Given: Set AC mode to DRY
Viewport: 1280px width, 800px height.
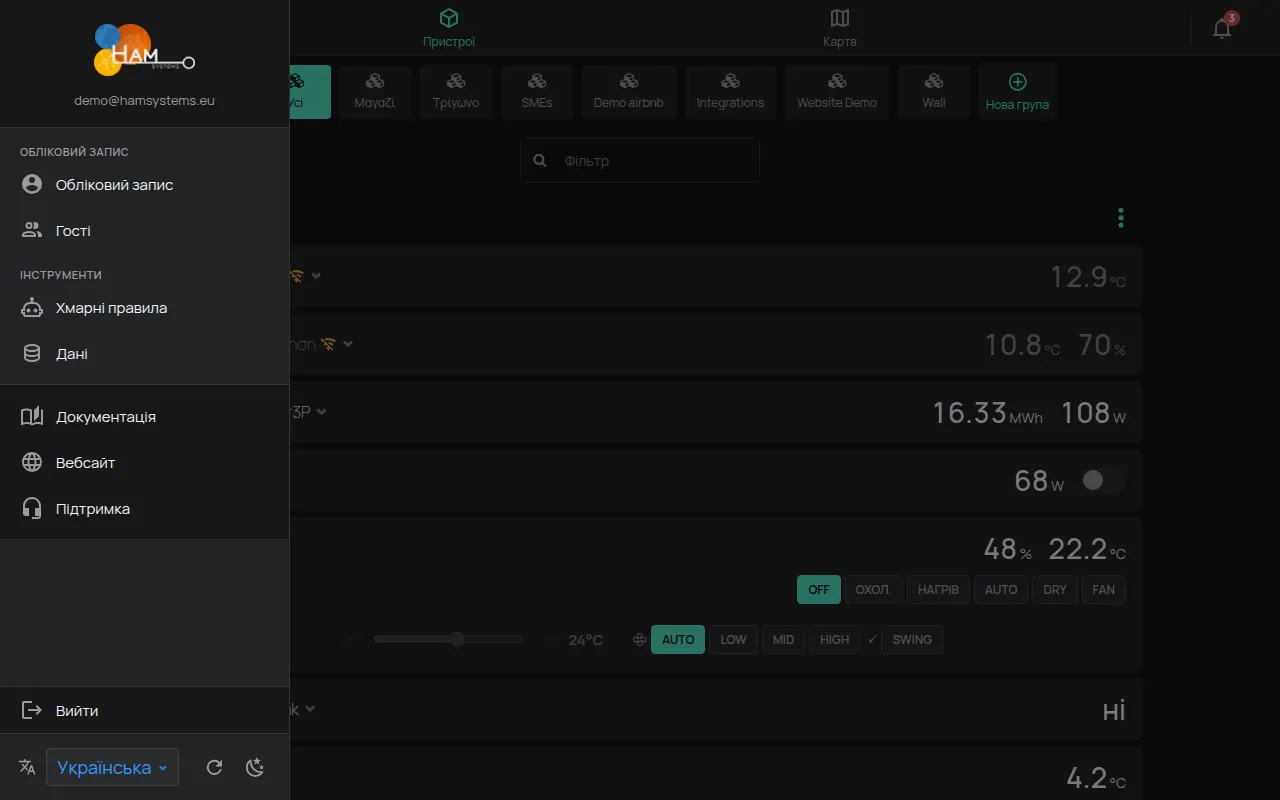Looking at the screenshot, I should (x=1055, y=589).
